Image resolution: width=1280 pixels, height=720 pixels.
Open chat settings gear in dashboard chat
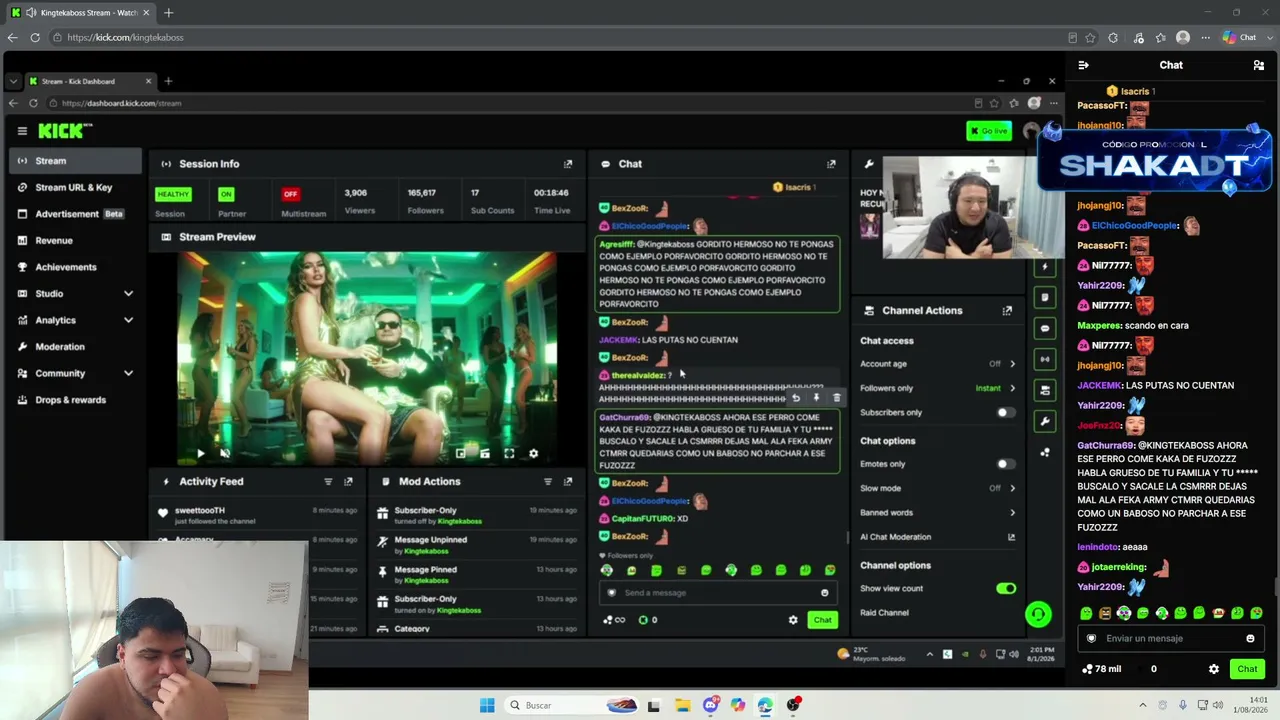793,620
